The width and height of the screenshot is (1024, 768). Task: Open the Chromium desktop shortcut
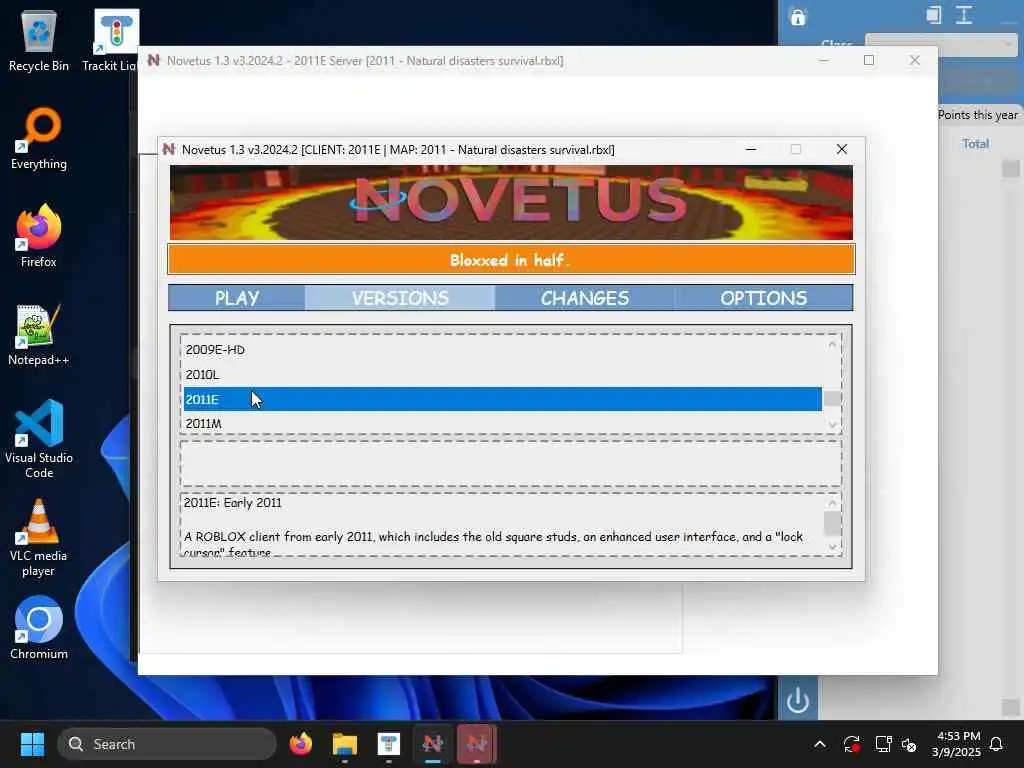39,628
